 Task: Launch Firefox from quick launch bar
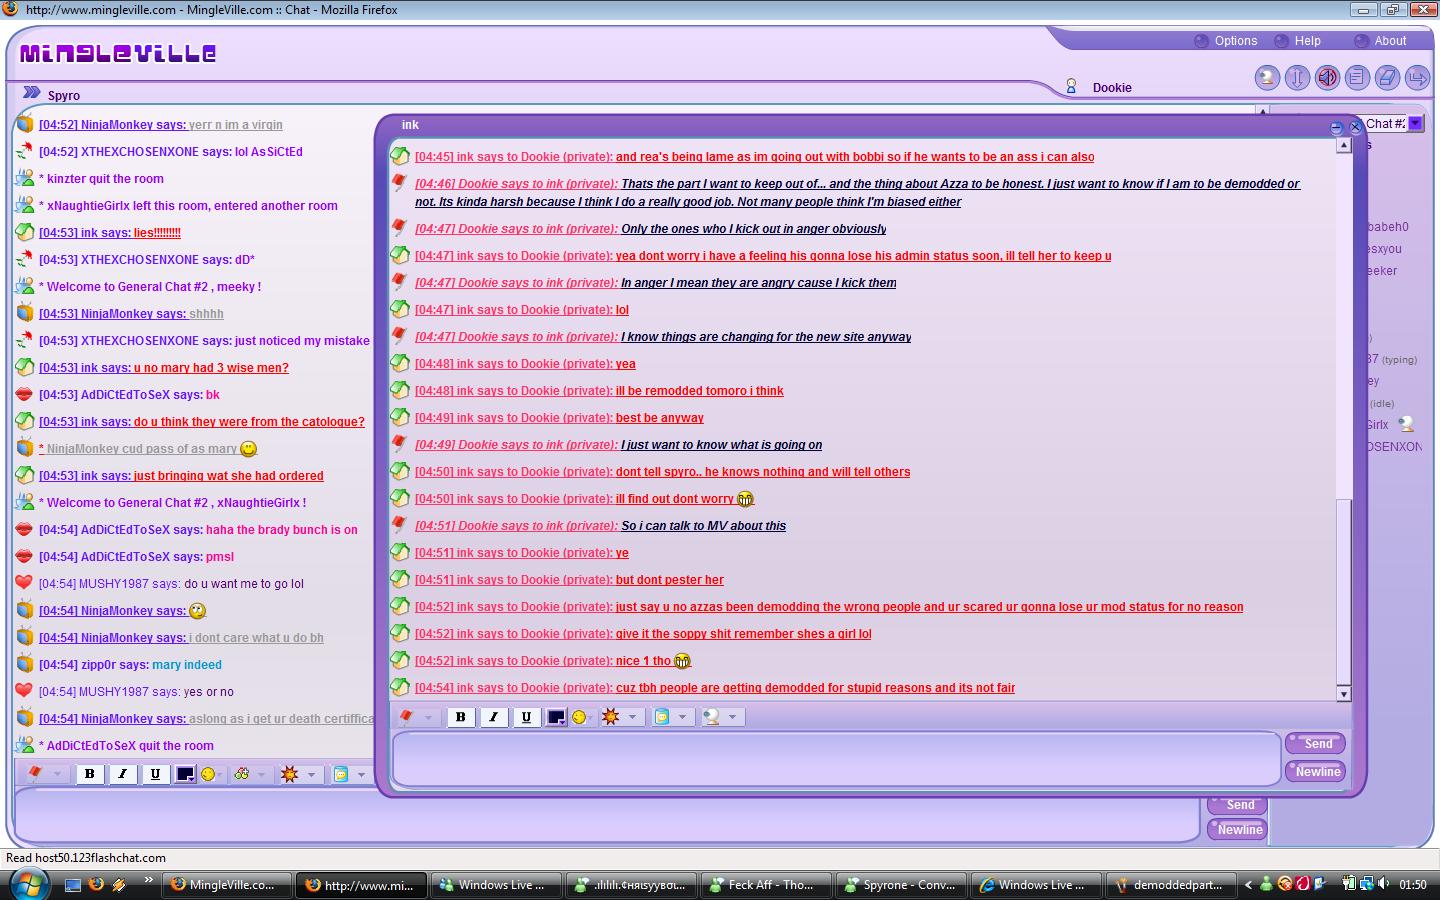click(96, 885)
